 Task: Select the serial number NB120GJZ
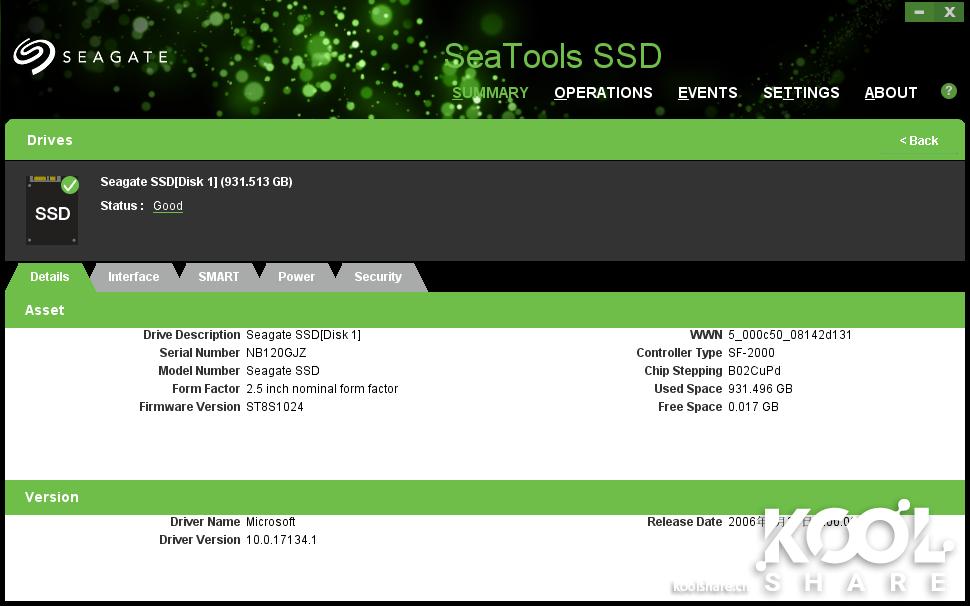pyautogui.click(x=276, y=352)
